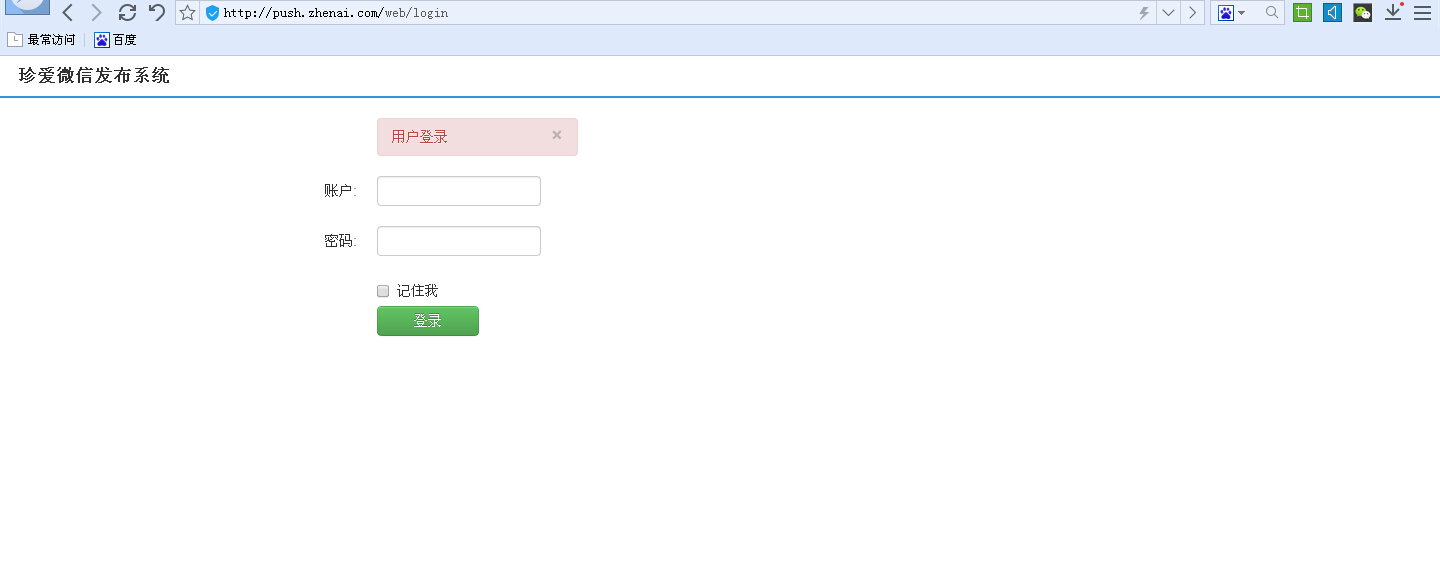
Task: Expand the address bar history dropdown
Action: (1168, 13)
